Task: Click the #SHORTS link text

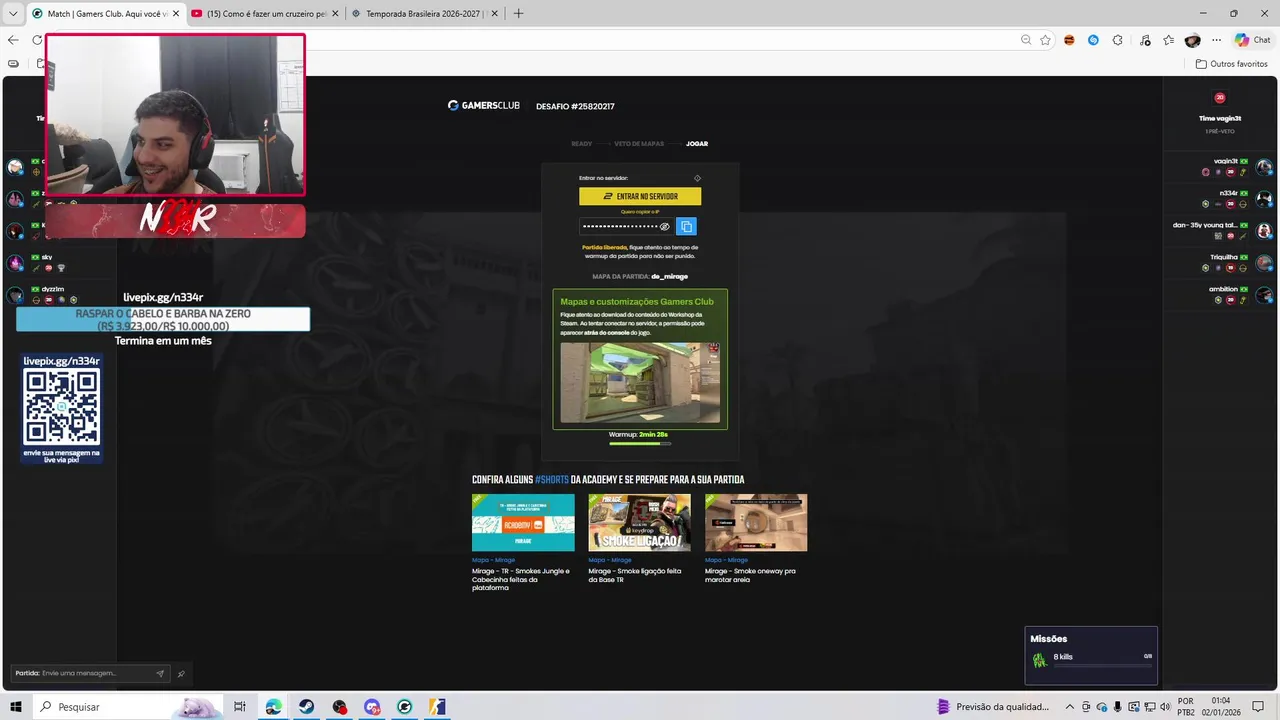Action: click(551, 480)
